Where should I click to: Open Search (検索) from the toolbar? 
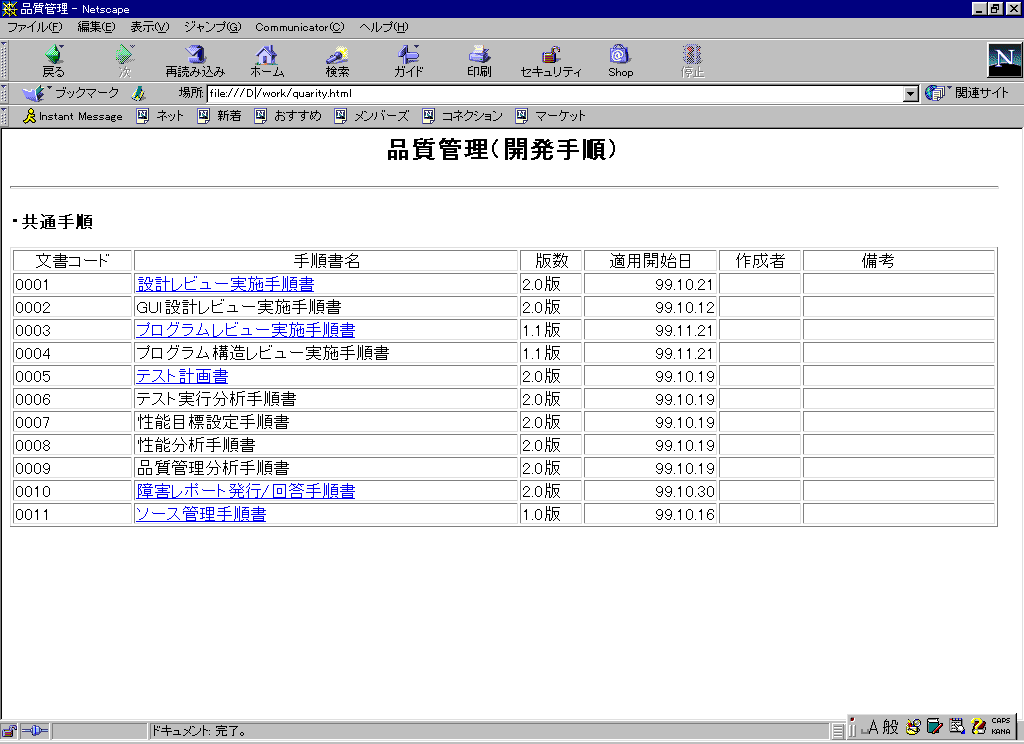coord(337,60)
